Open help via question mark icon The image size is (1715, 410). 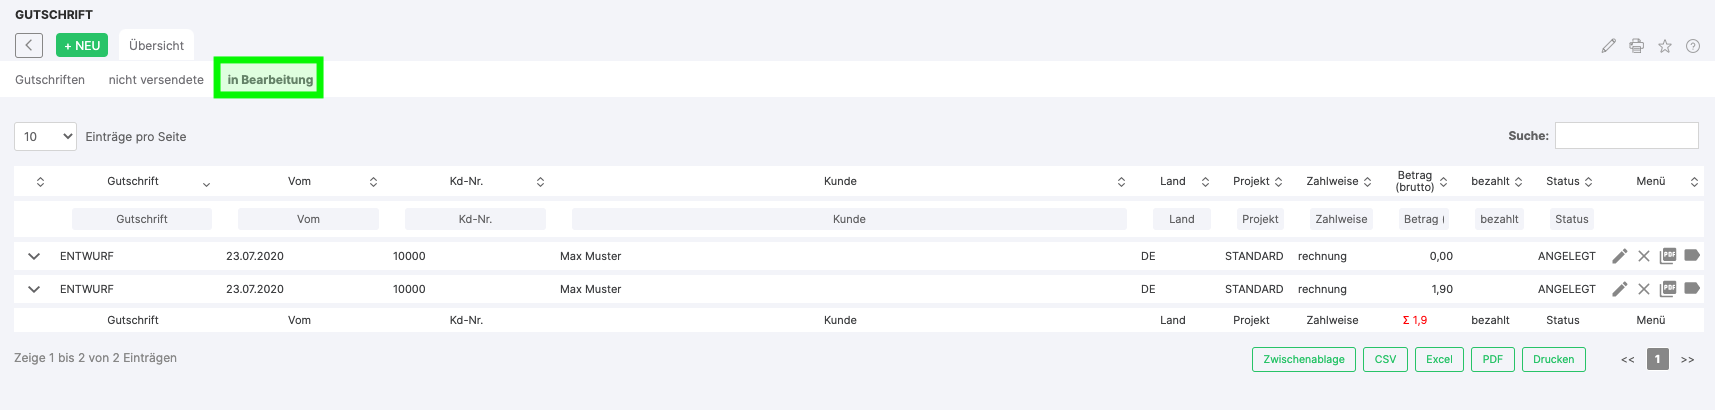(1692, 46)
